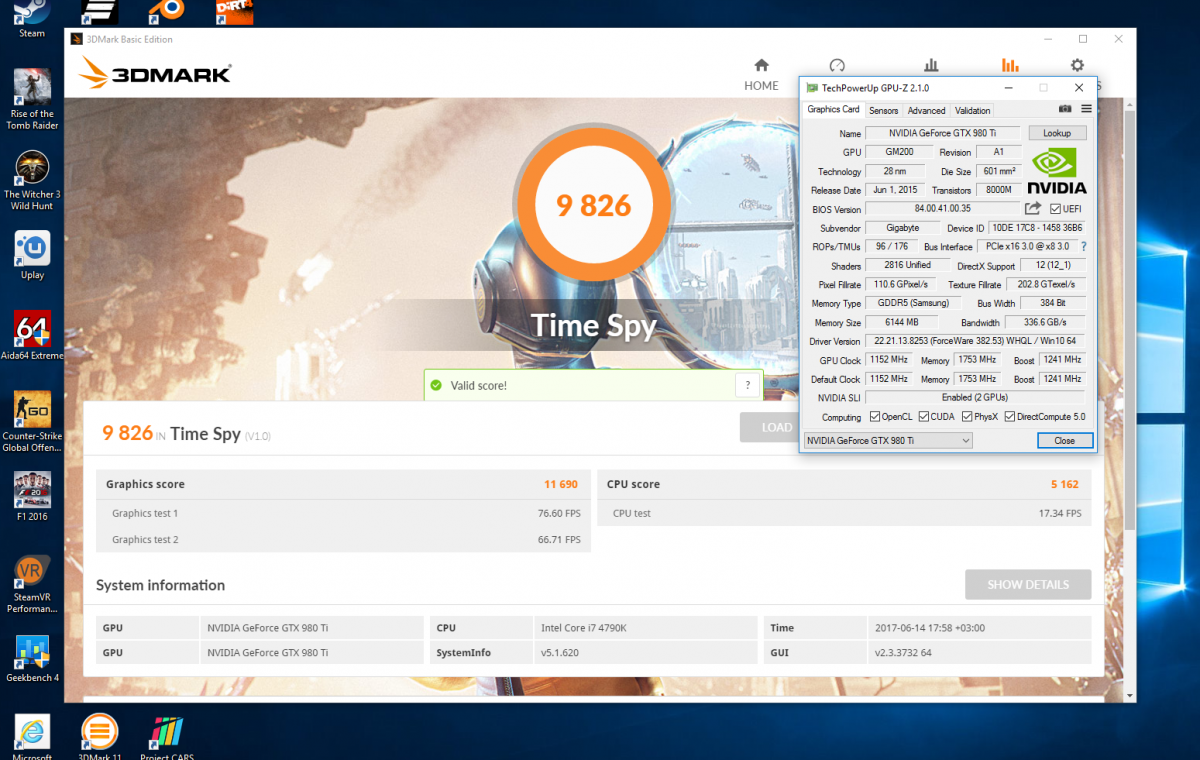The image size is (1200, 760).
Task: Click the Memory Size 6144 MB field
Action: [x=901, y=322]
